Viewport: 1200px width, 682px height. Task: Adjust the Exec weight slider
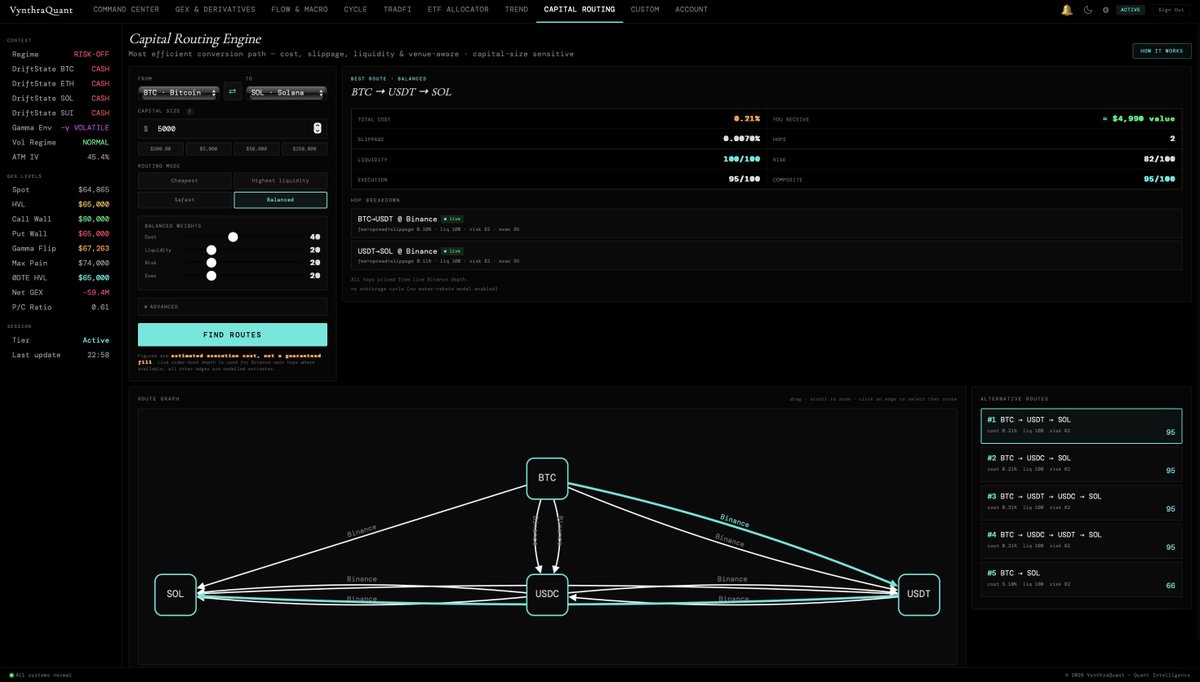pyautogui.click(x=211, y=275)
